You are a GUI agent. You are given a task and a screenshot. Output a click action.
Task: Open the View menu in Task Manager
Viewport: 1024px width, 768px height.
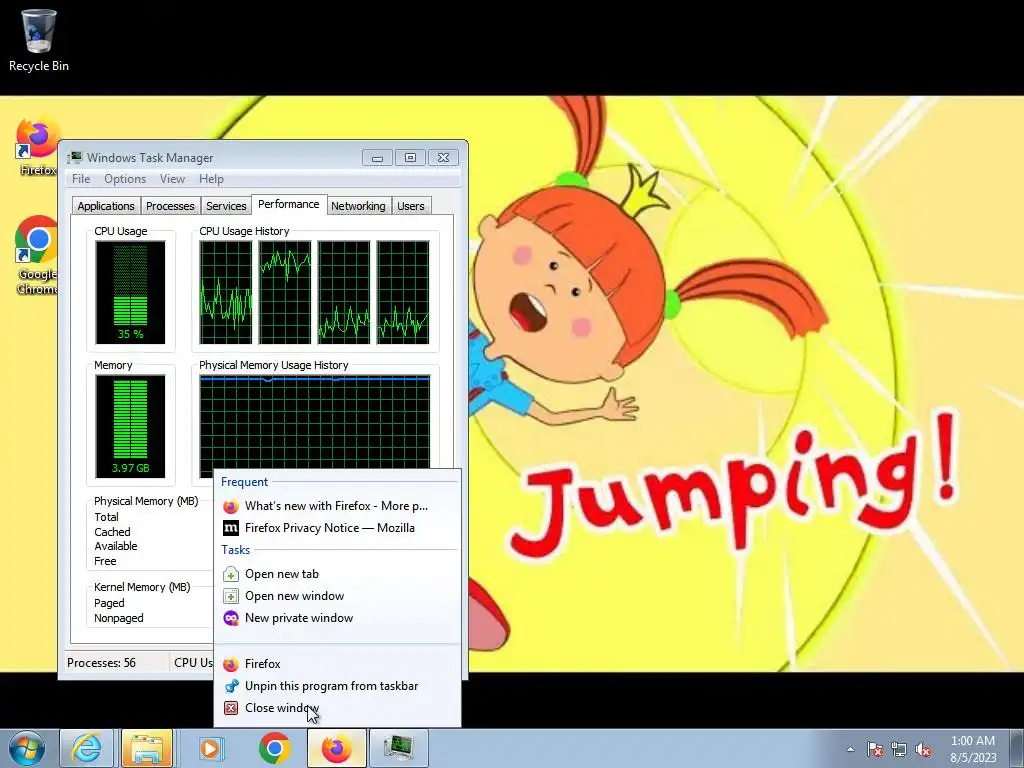(172, 179)
